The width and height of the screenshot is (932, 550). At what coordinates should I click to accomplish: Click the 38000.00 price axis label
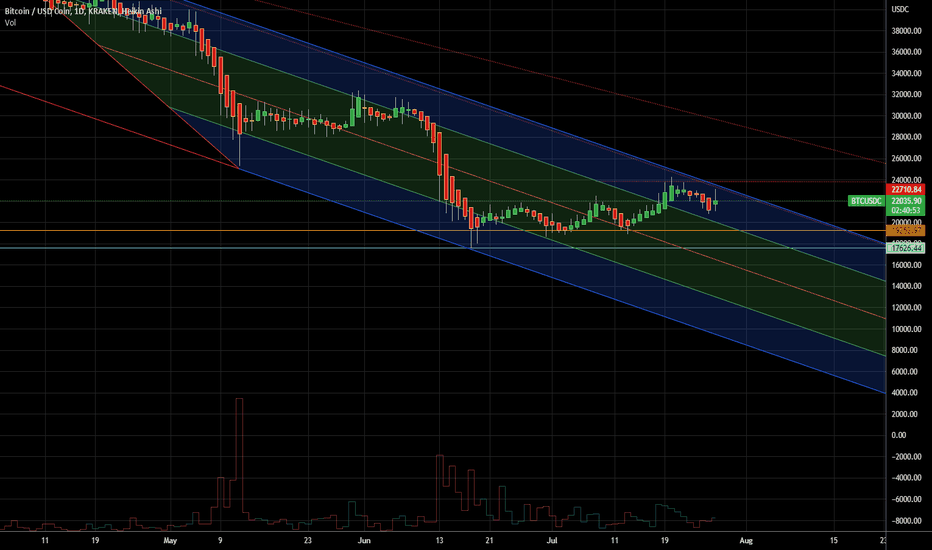906,31
